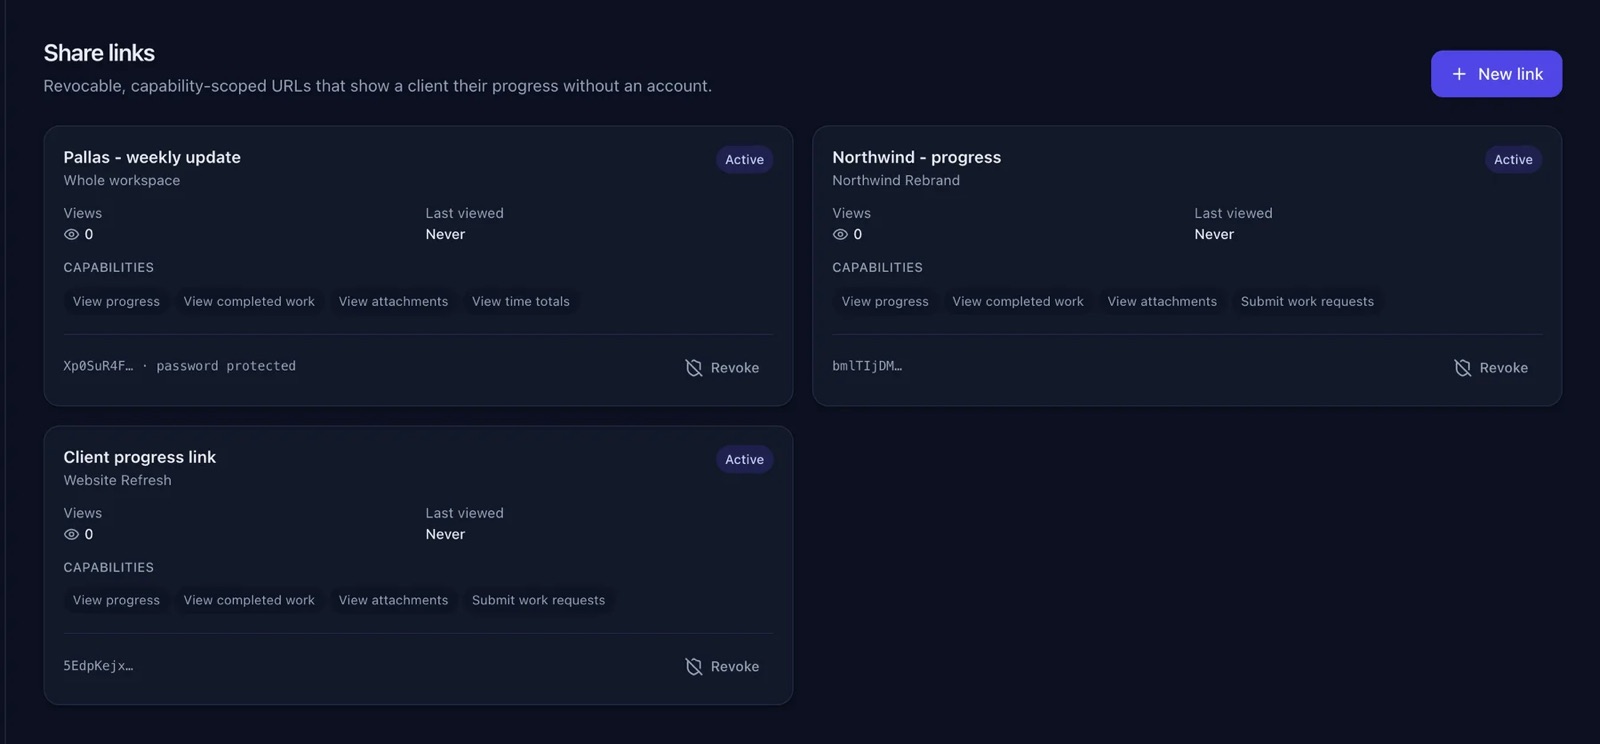This screenshot has height=744, width=1600.
Task: Click the 5EdpKejx… link token text
Action: (98, 666)
